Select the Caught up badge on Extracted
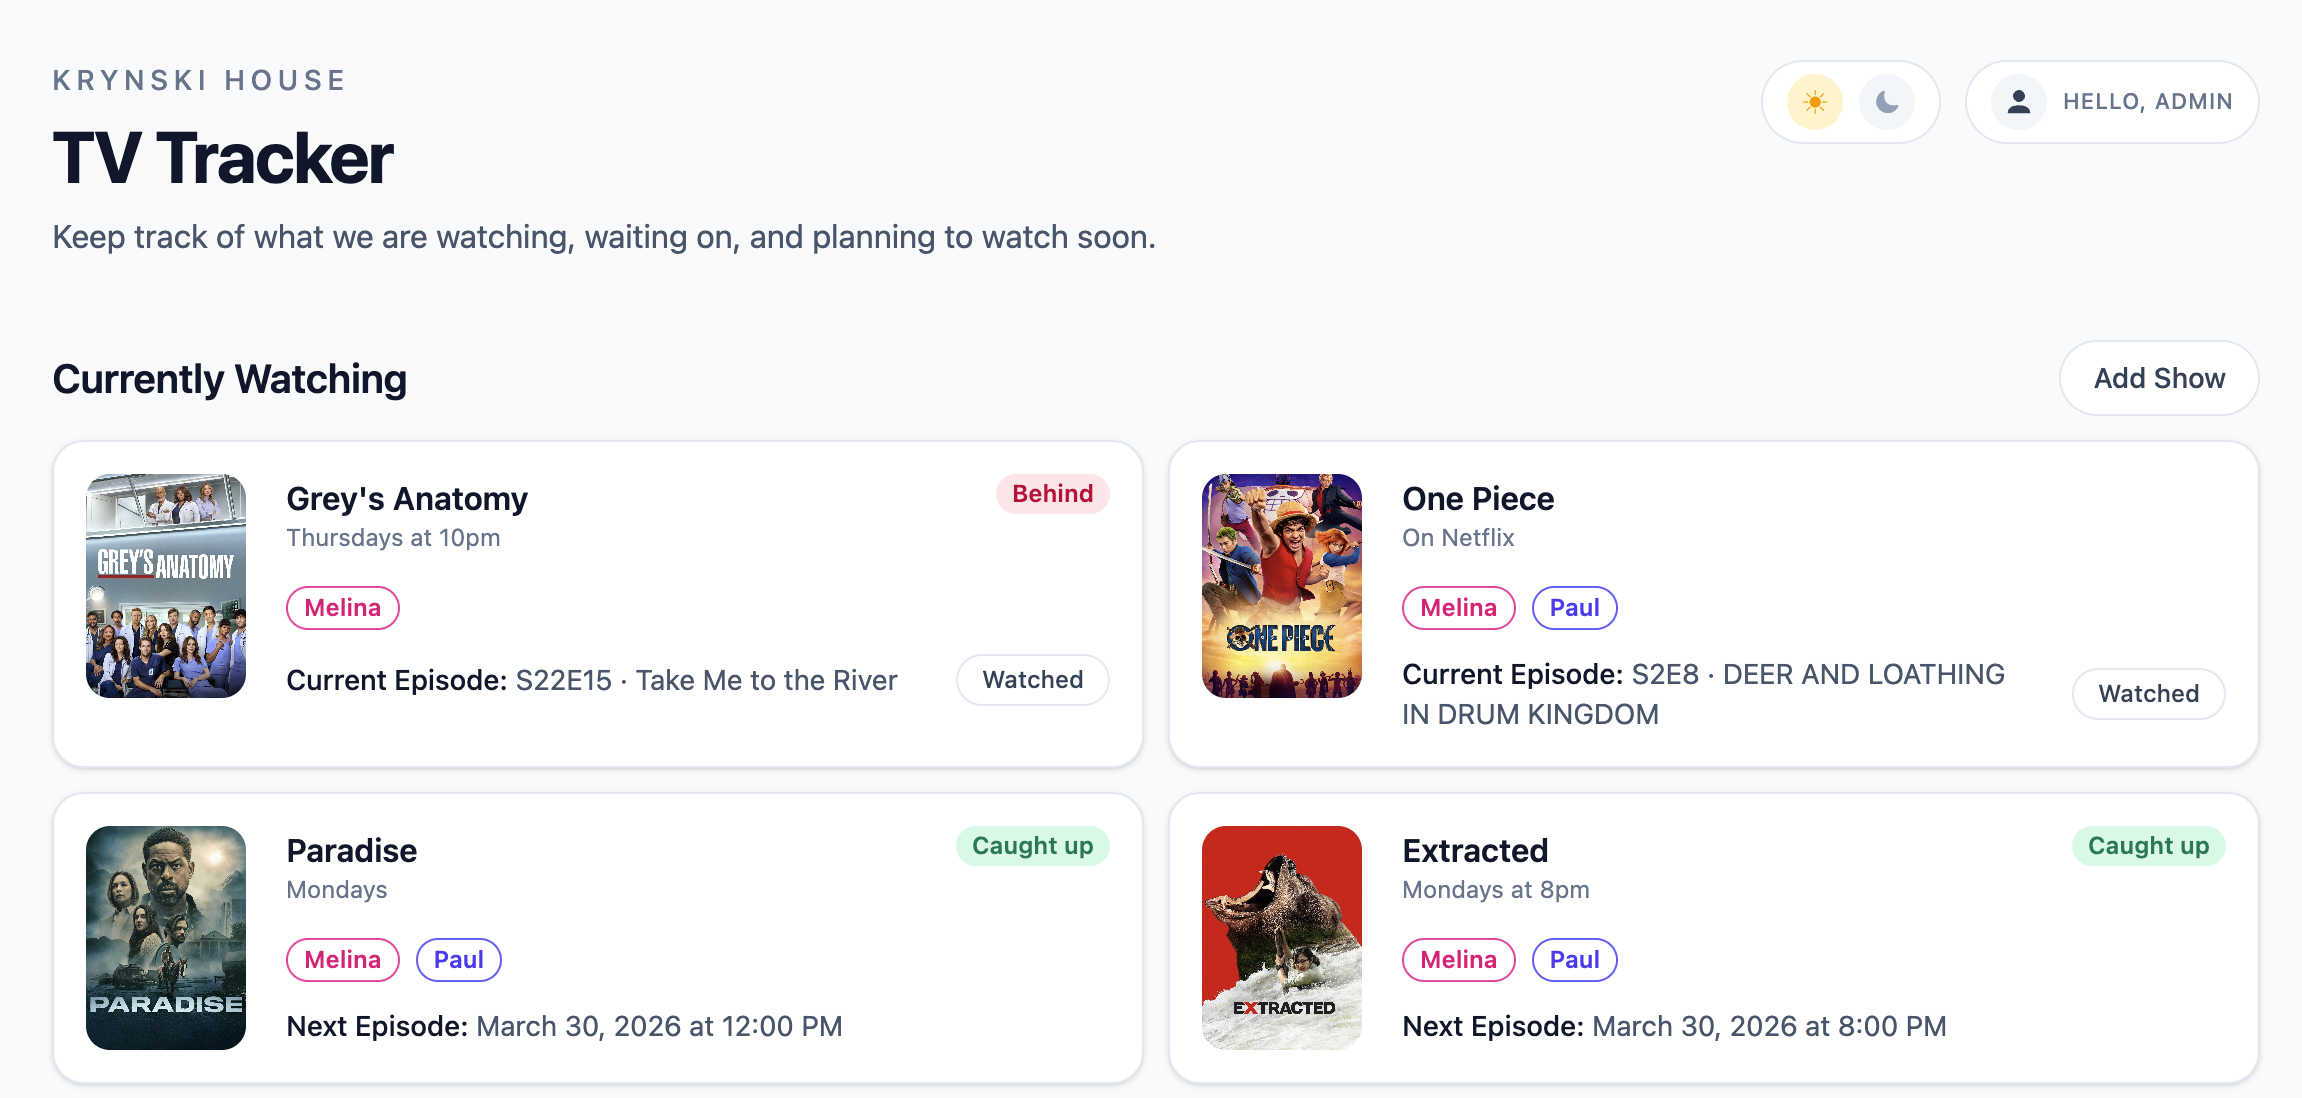2302x1098 pixels. 2148,845
